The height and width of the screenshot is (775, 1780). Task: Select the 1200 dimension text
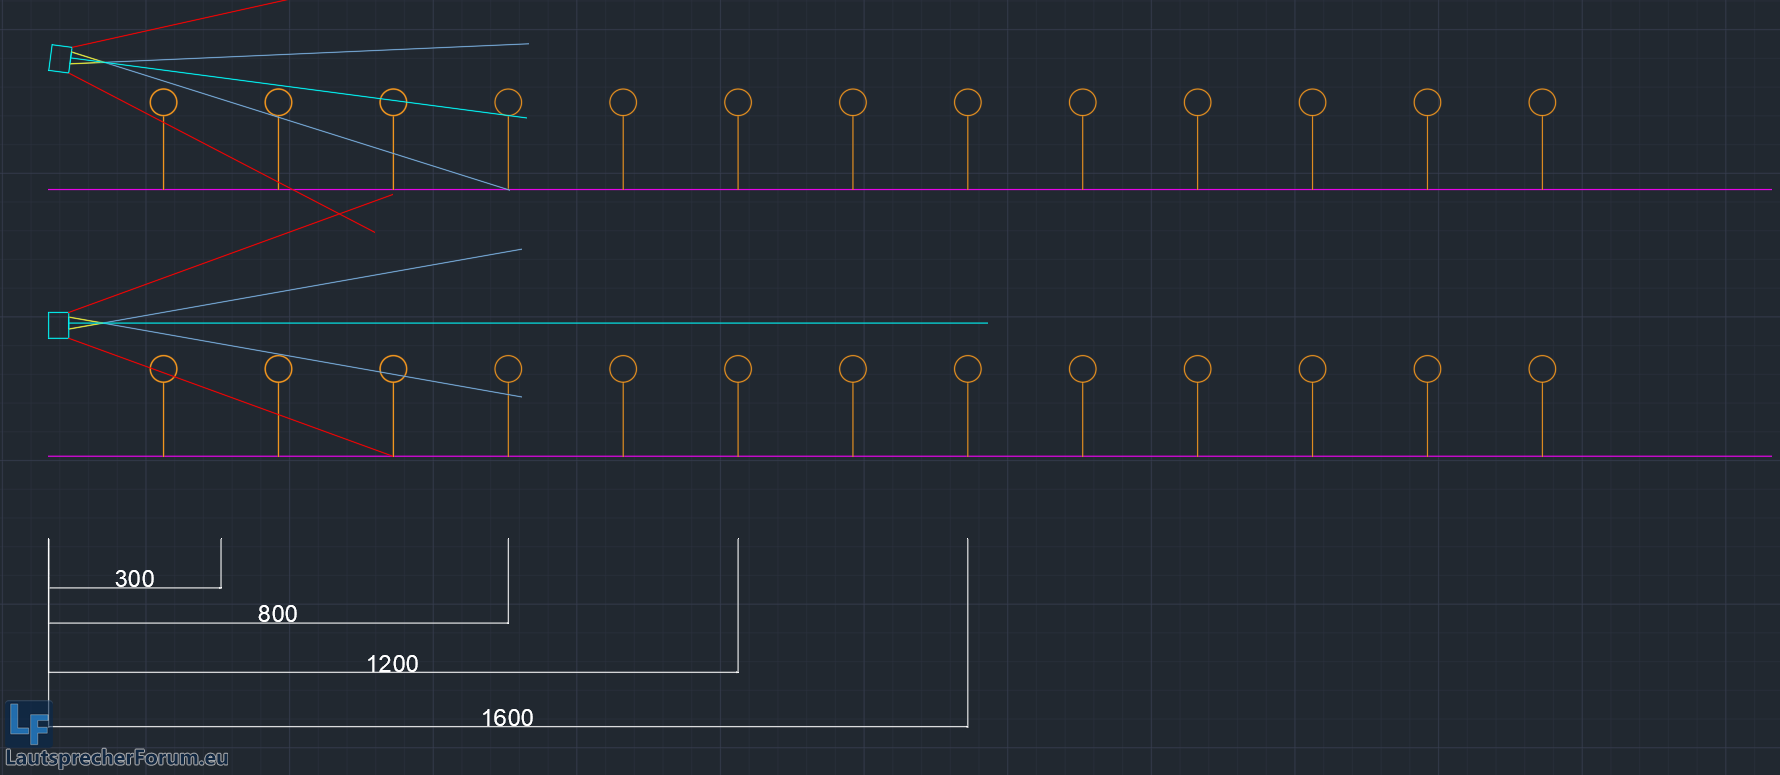(392, 663)
